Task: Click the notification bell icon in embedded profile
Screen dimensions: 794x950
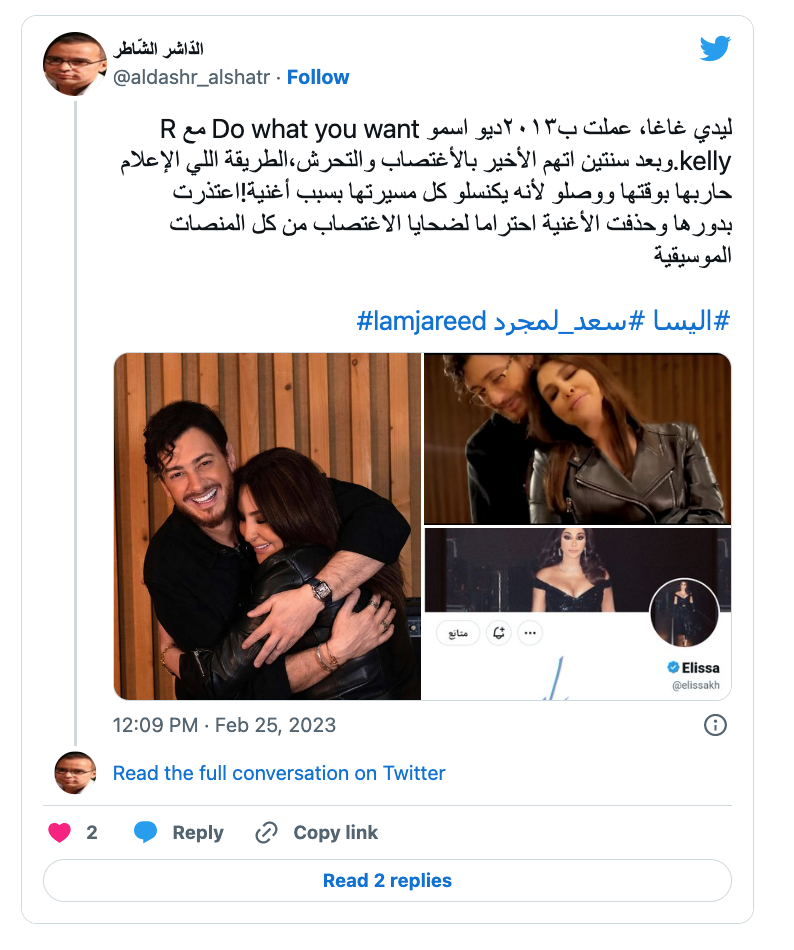Action: (x=499, y=633)
